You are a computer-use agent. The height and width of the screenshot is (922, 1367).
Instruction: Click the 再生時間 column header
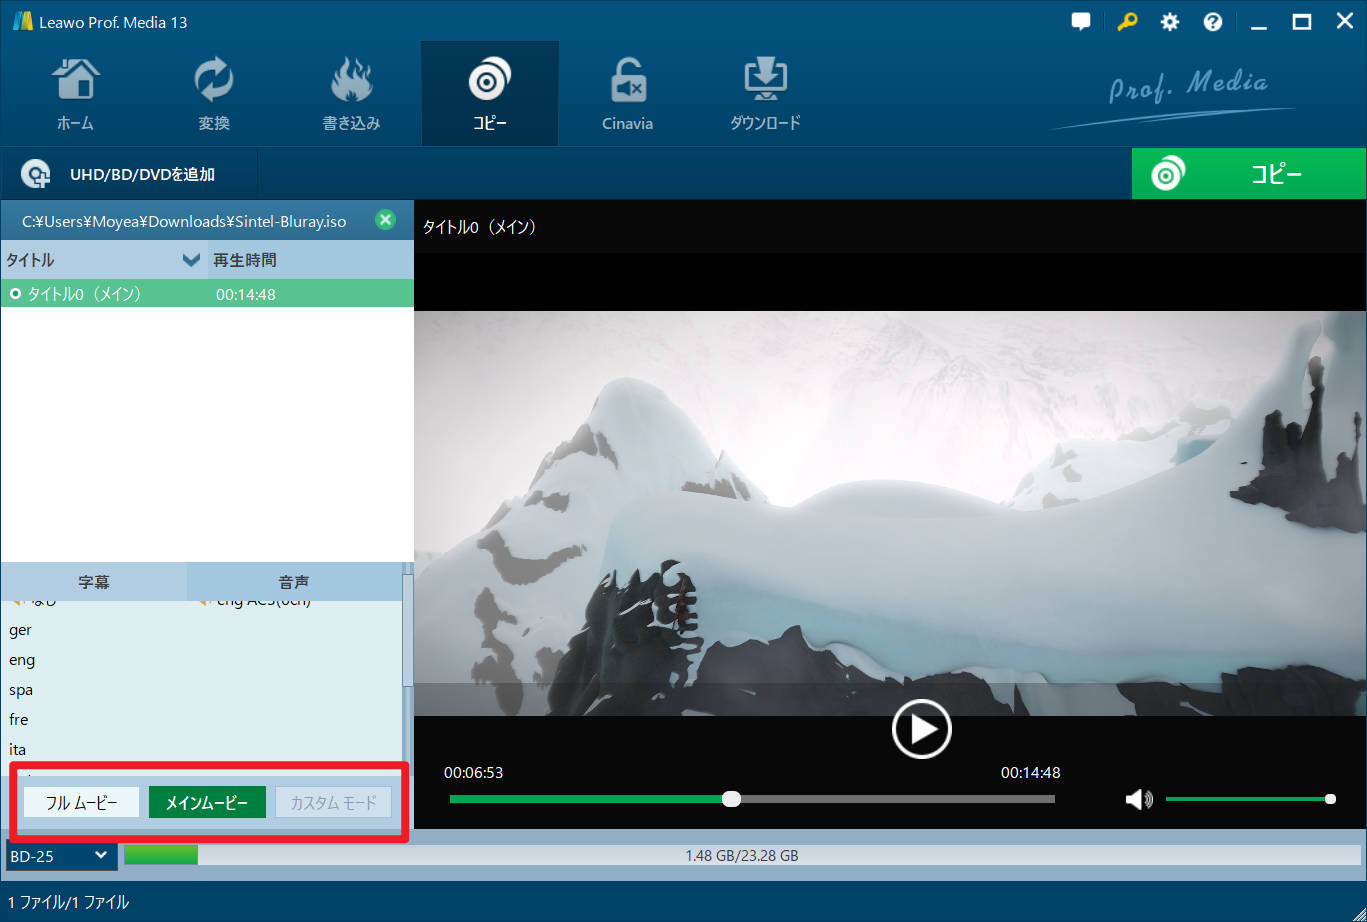(311, 260)
